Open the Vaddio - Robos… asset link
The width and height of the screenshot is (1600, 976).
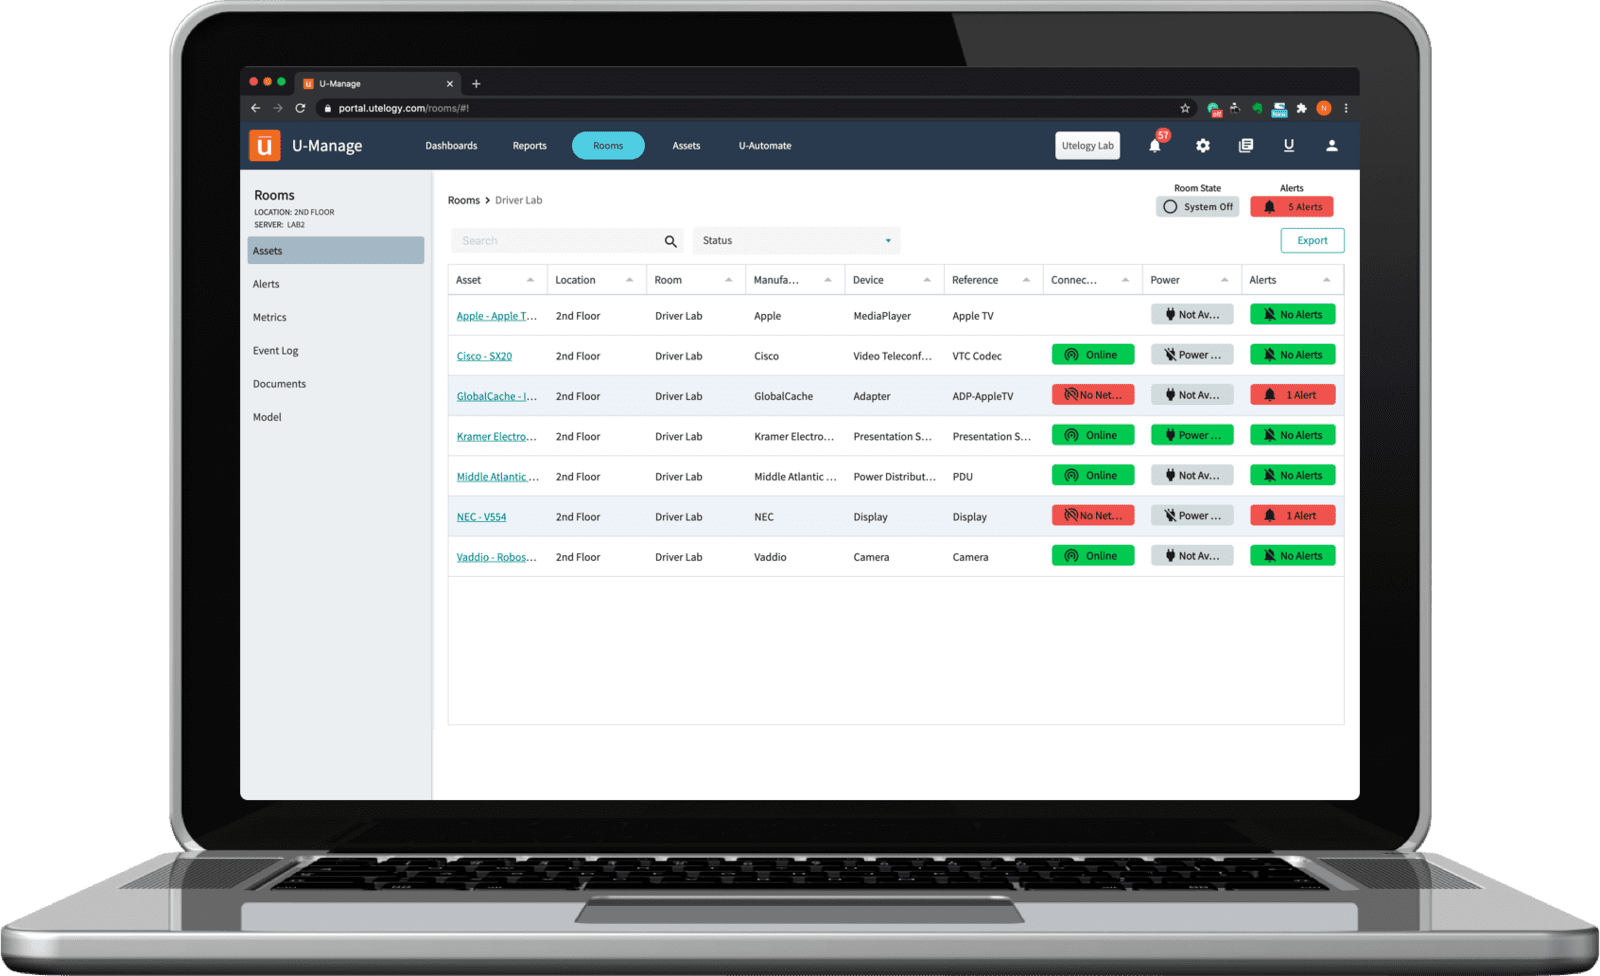496,557
